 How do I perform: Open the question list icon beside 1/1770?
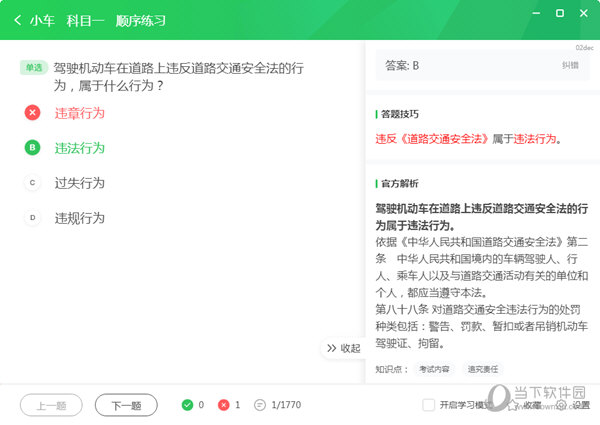click(260, 405)
